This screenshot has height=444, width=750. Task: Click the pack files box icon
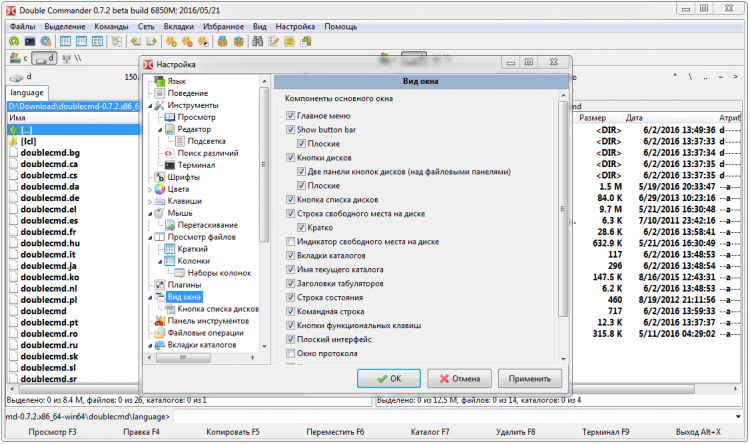tap(222, 42)
